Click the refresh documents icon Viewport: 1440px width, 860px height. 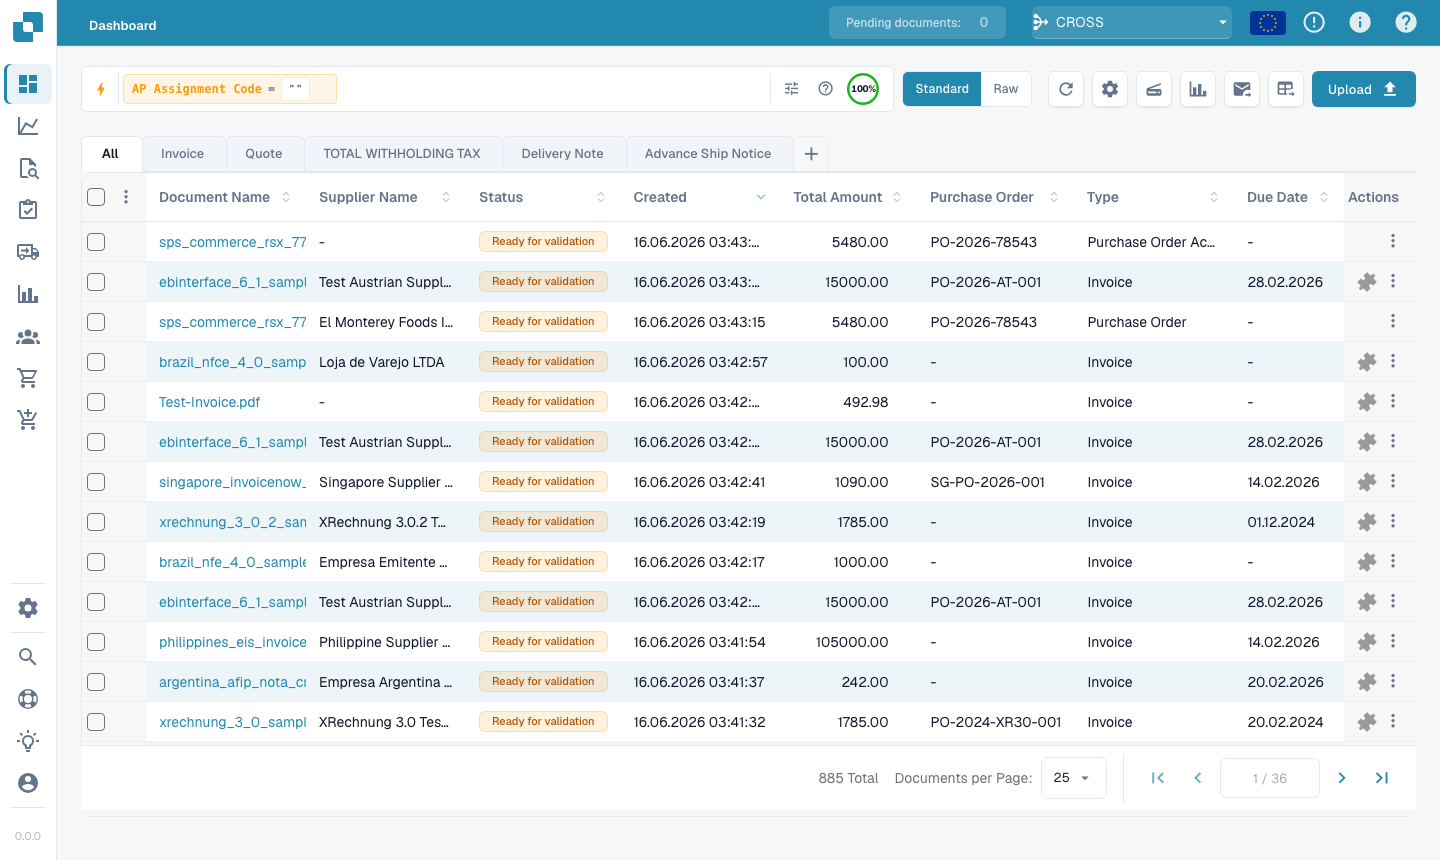coord(1066,89)
